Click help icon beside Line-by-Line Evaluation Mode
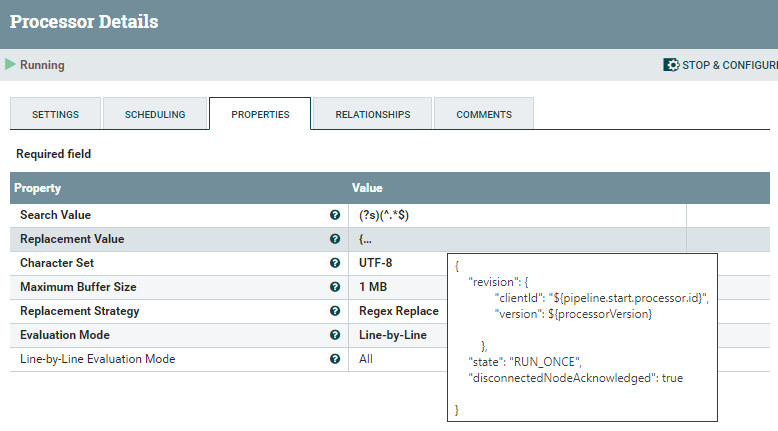778x431 pixels. (335, 359)
